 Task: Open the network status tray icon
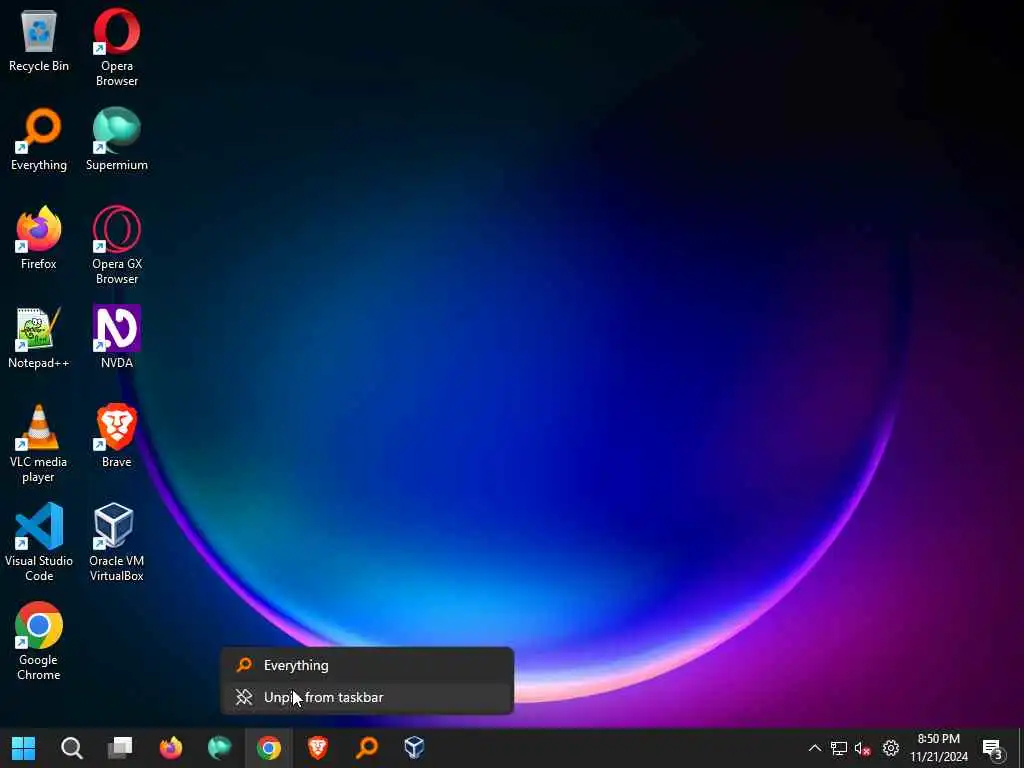pyautogui.click(x=839, y=748)
